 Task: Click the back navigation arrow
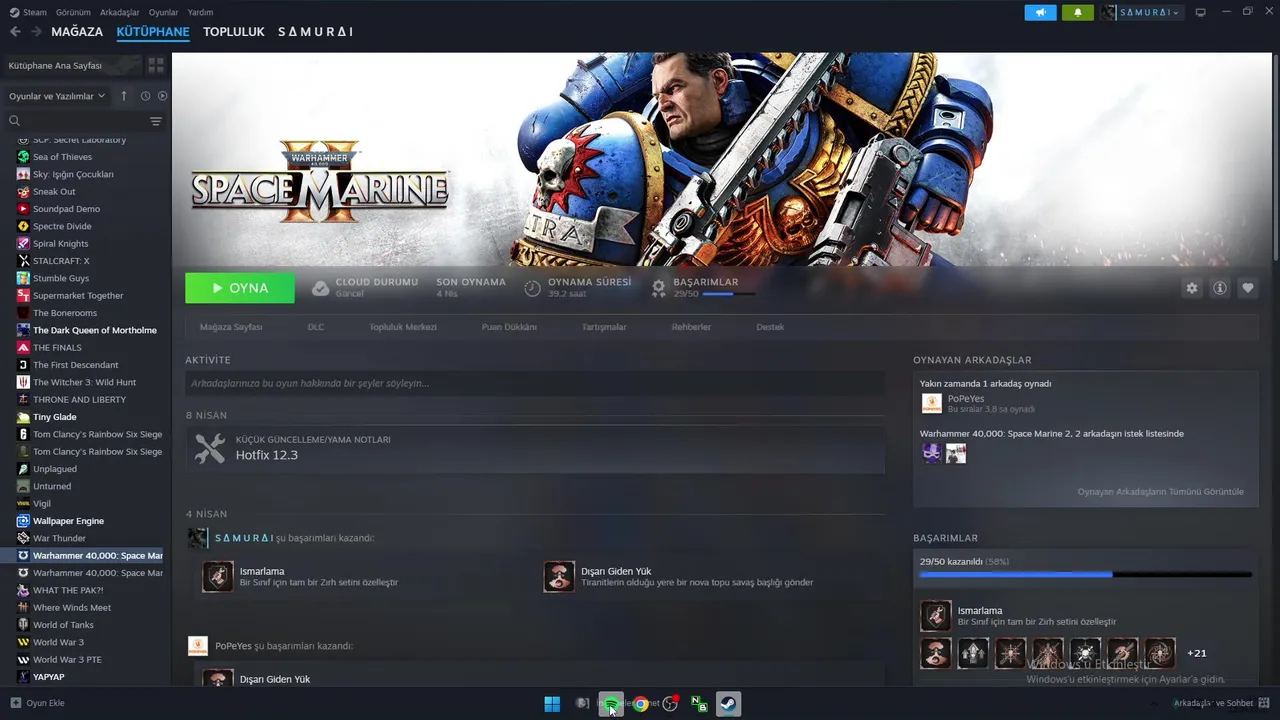click(15, 32)
